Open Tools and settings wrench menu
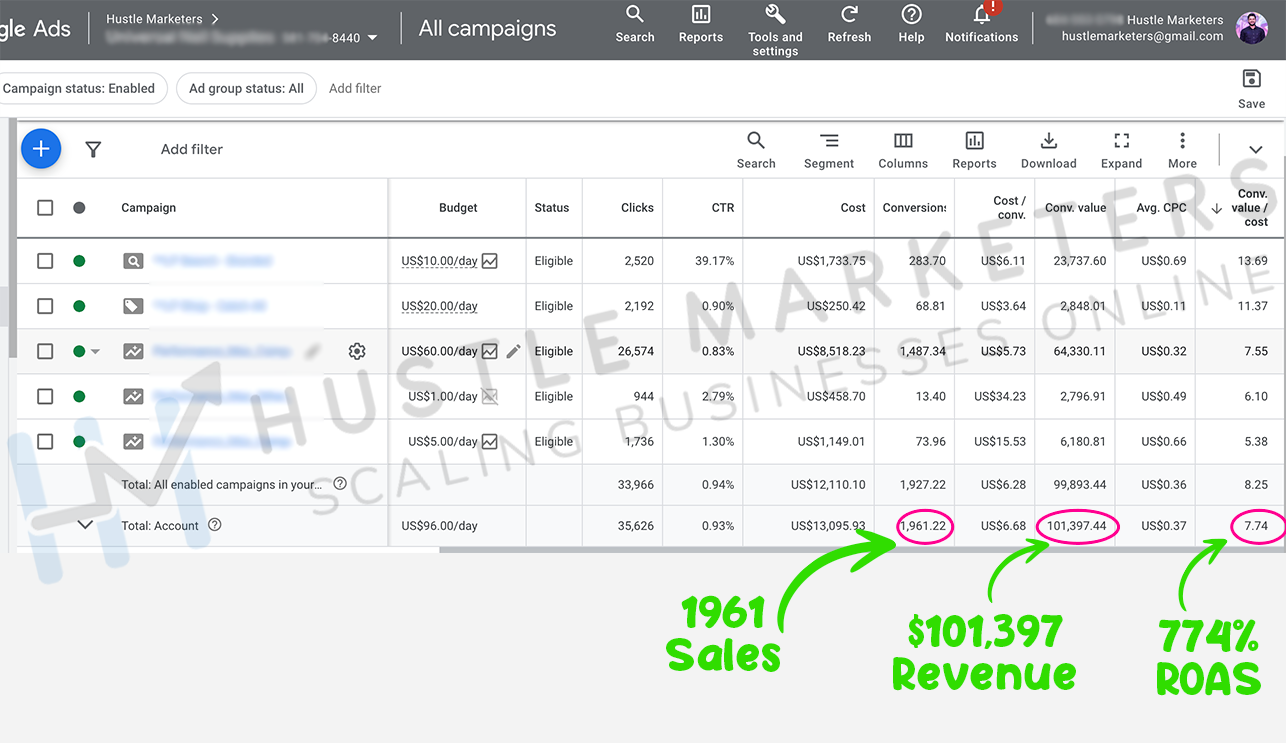Viewport: 1286px width, 743px height. 775,15
